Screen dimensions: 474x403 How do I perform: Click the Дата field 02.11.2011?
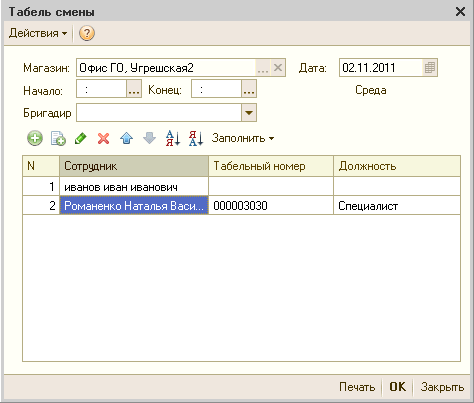[381, 68]
